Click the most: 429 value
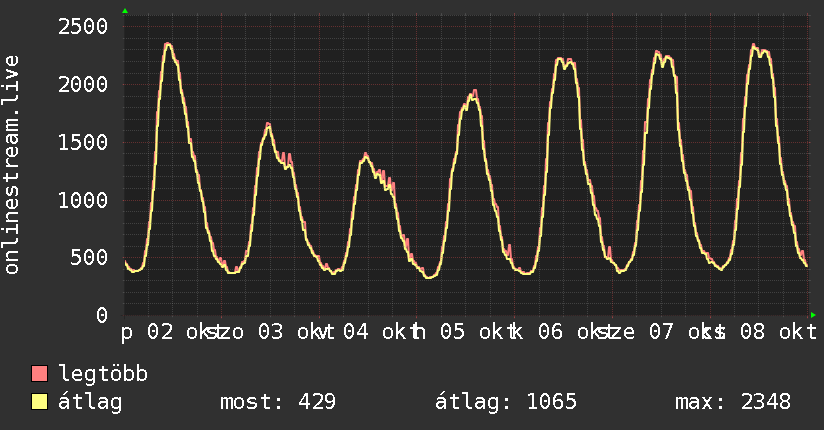Image resolution: width=824 pixels, height=430 pixels. coord(278,402)
